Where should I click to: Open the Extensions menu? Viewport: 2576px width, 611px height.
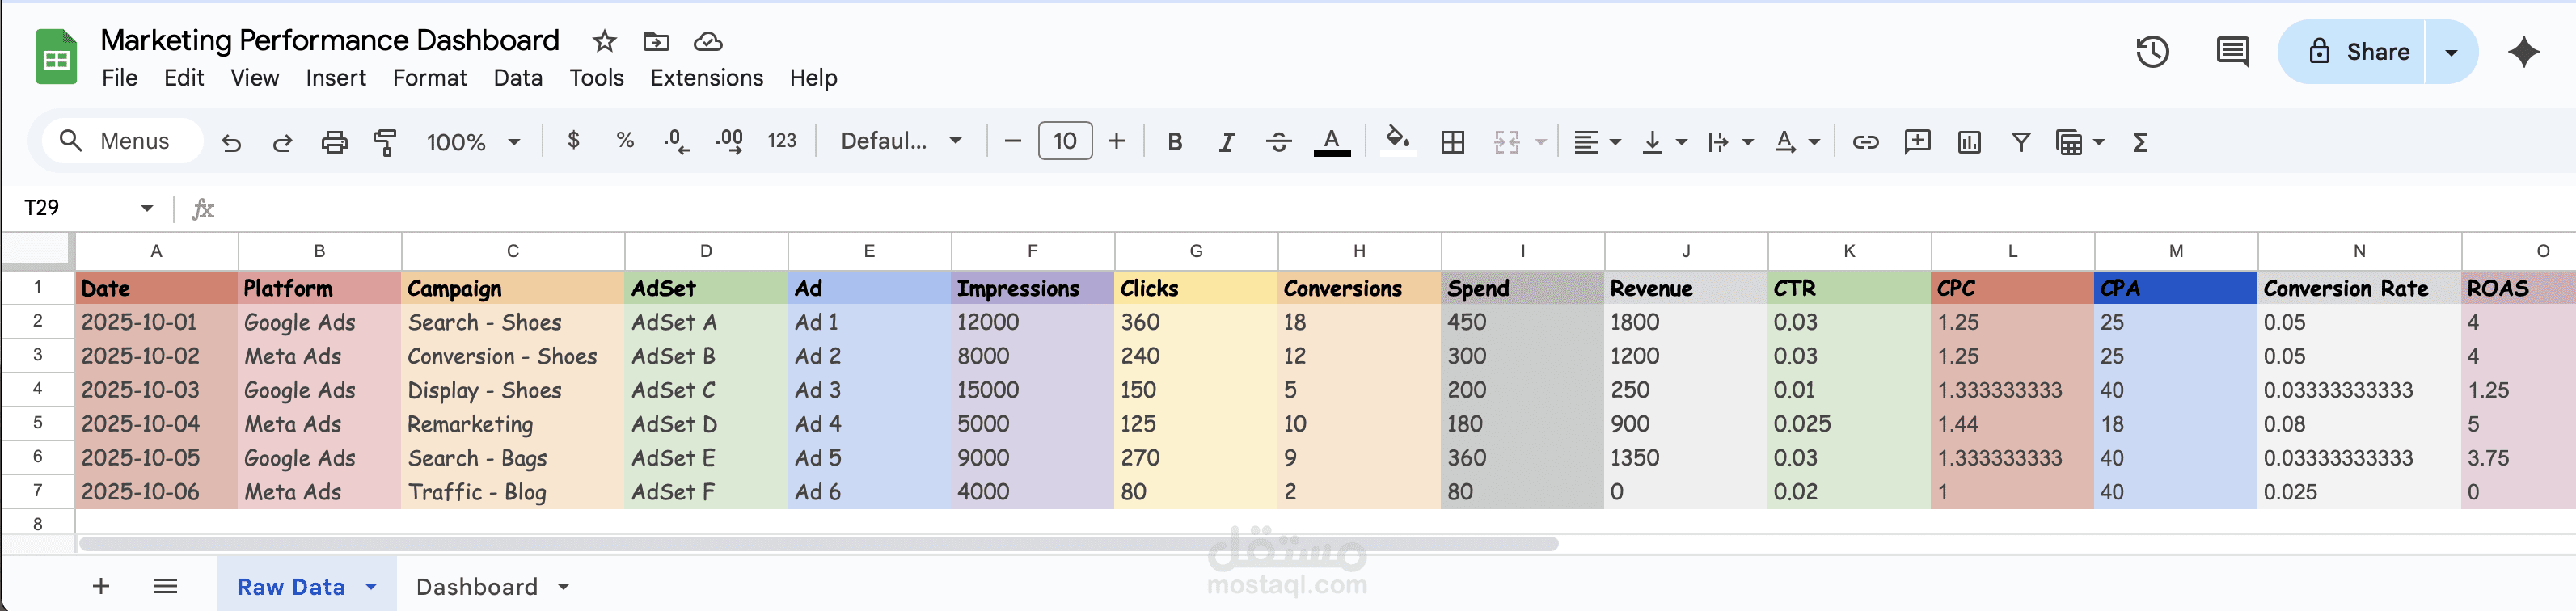707,78
